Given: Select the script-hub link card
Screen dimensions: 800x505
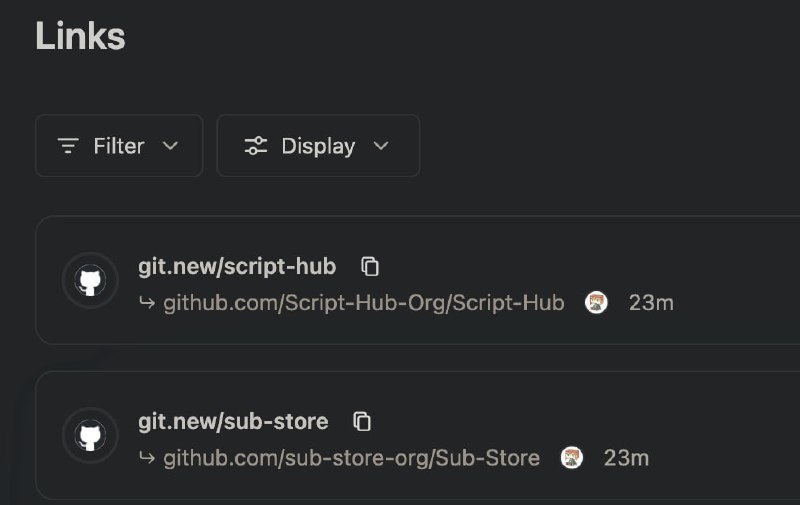Looking at the screenshot, I should [x=417, y=280].
